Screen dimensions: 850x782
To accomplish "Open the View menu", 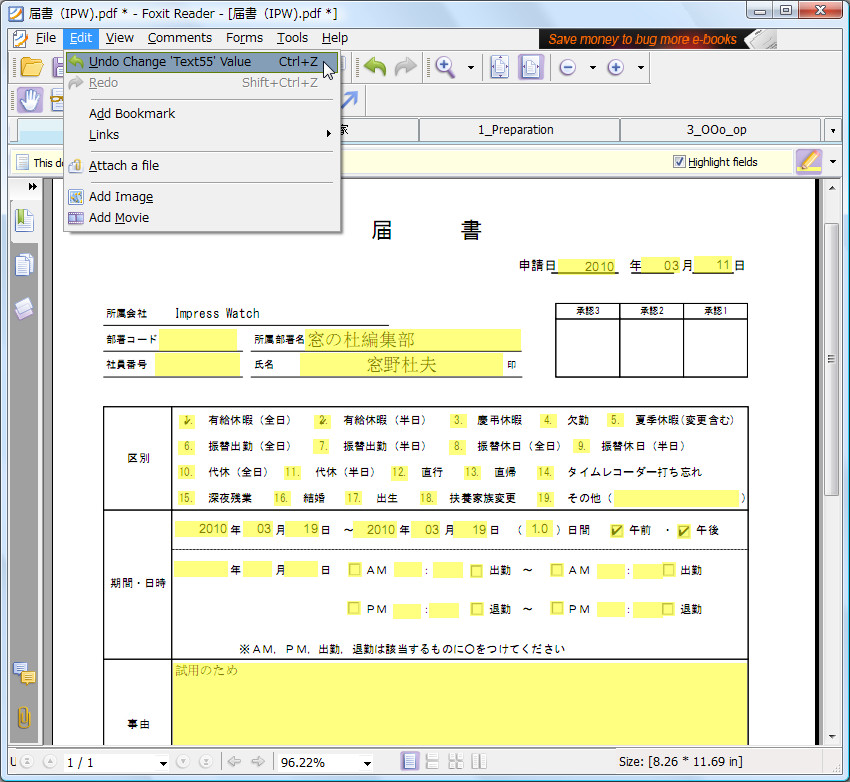I will pos(119,38).
